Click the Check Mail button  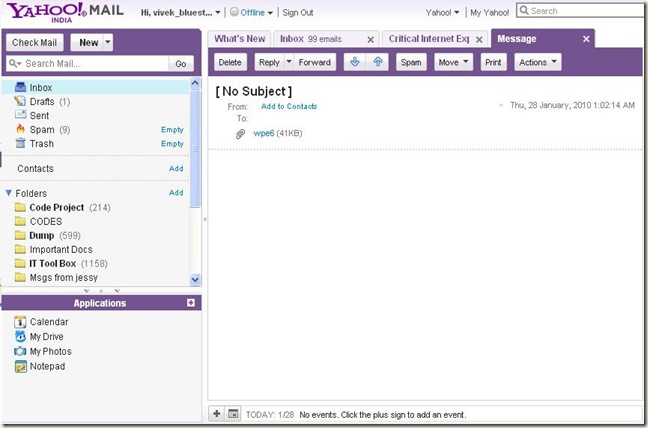35,42
